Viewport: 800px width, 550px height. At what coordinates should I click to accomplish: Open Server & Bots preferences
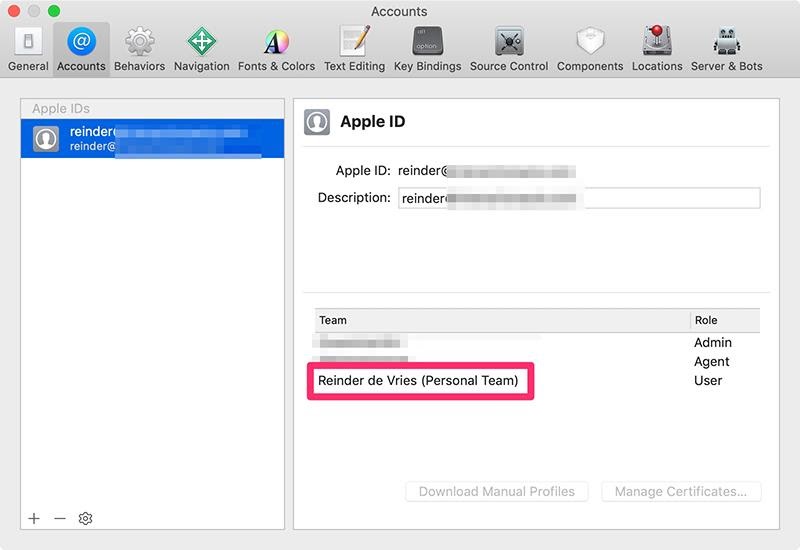(x=726, y=49)
